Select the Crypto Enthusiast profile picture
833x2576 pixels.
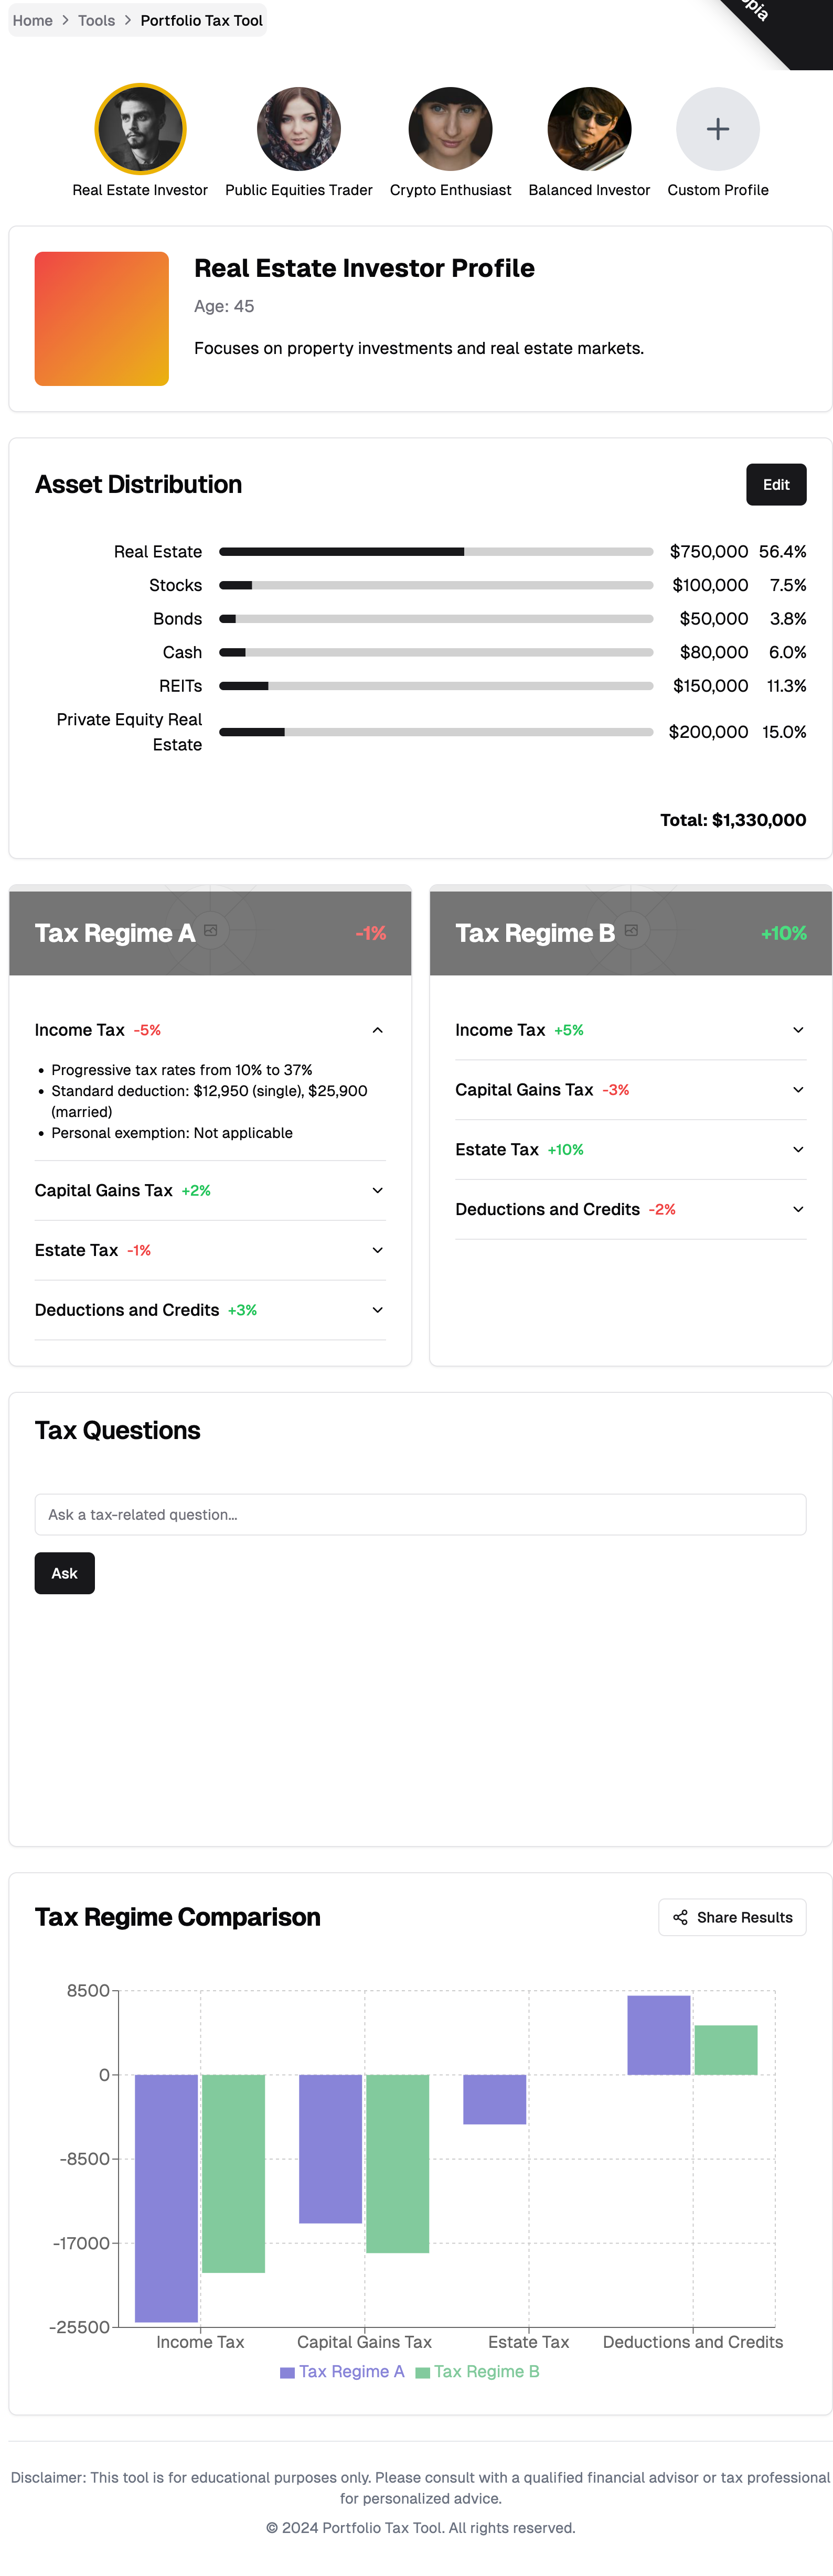click(450, 129)
